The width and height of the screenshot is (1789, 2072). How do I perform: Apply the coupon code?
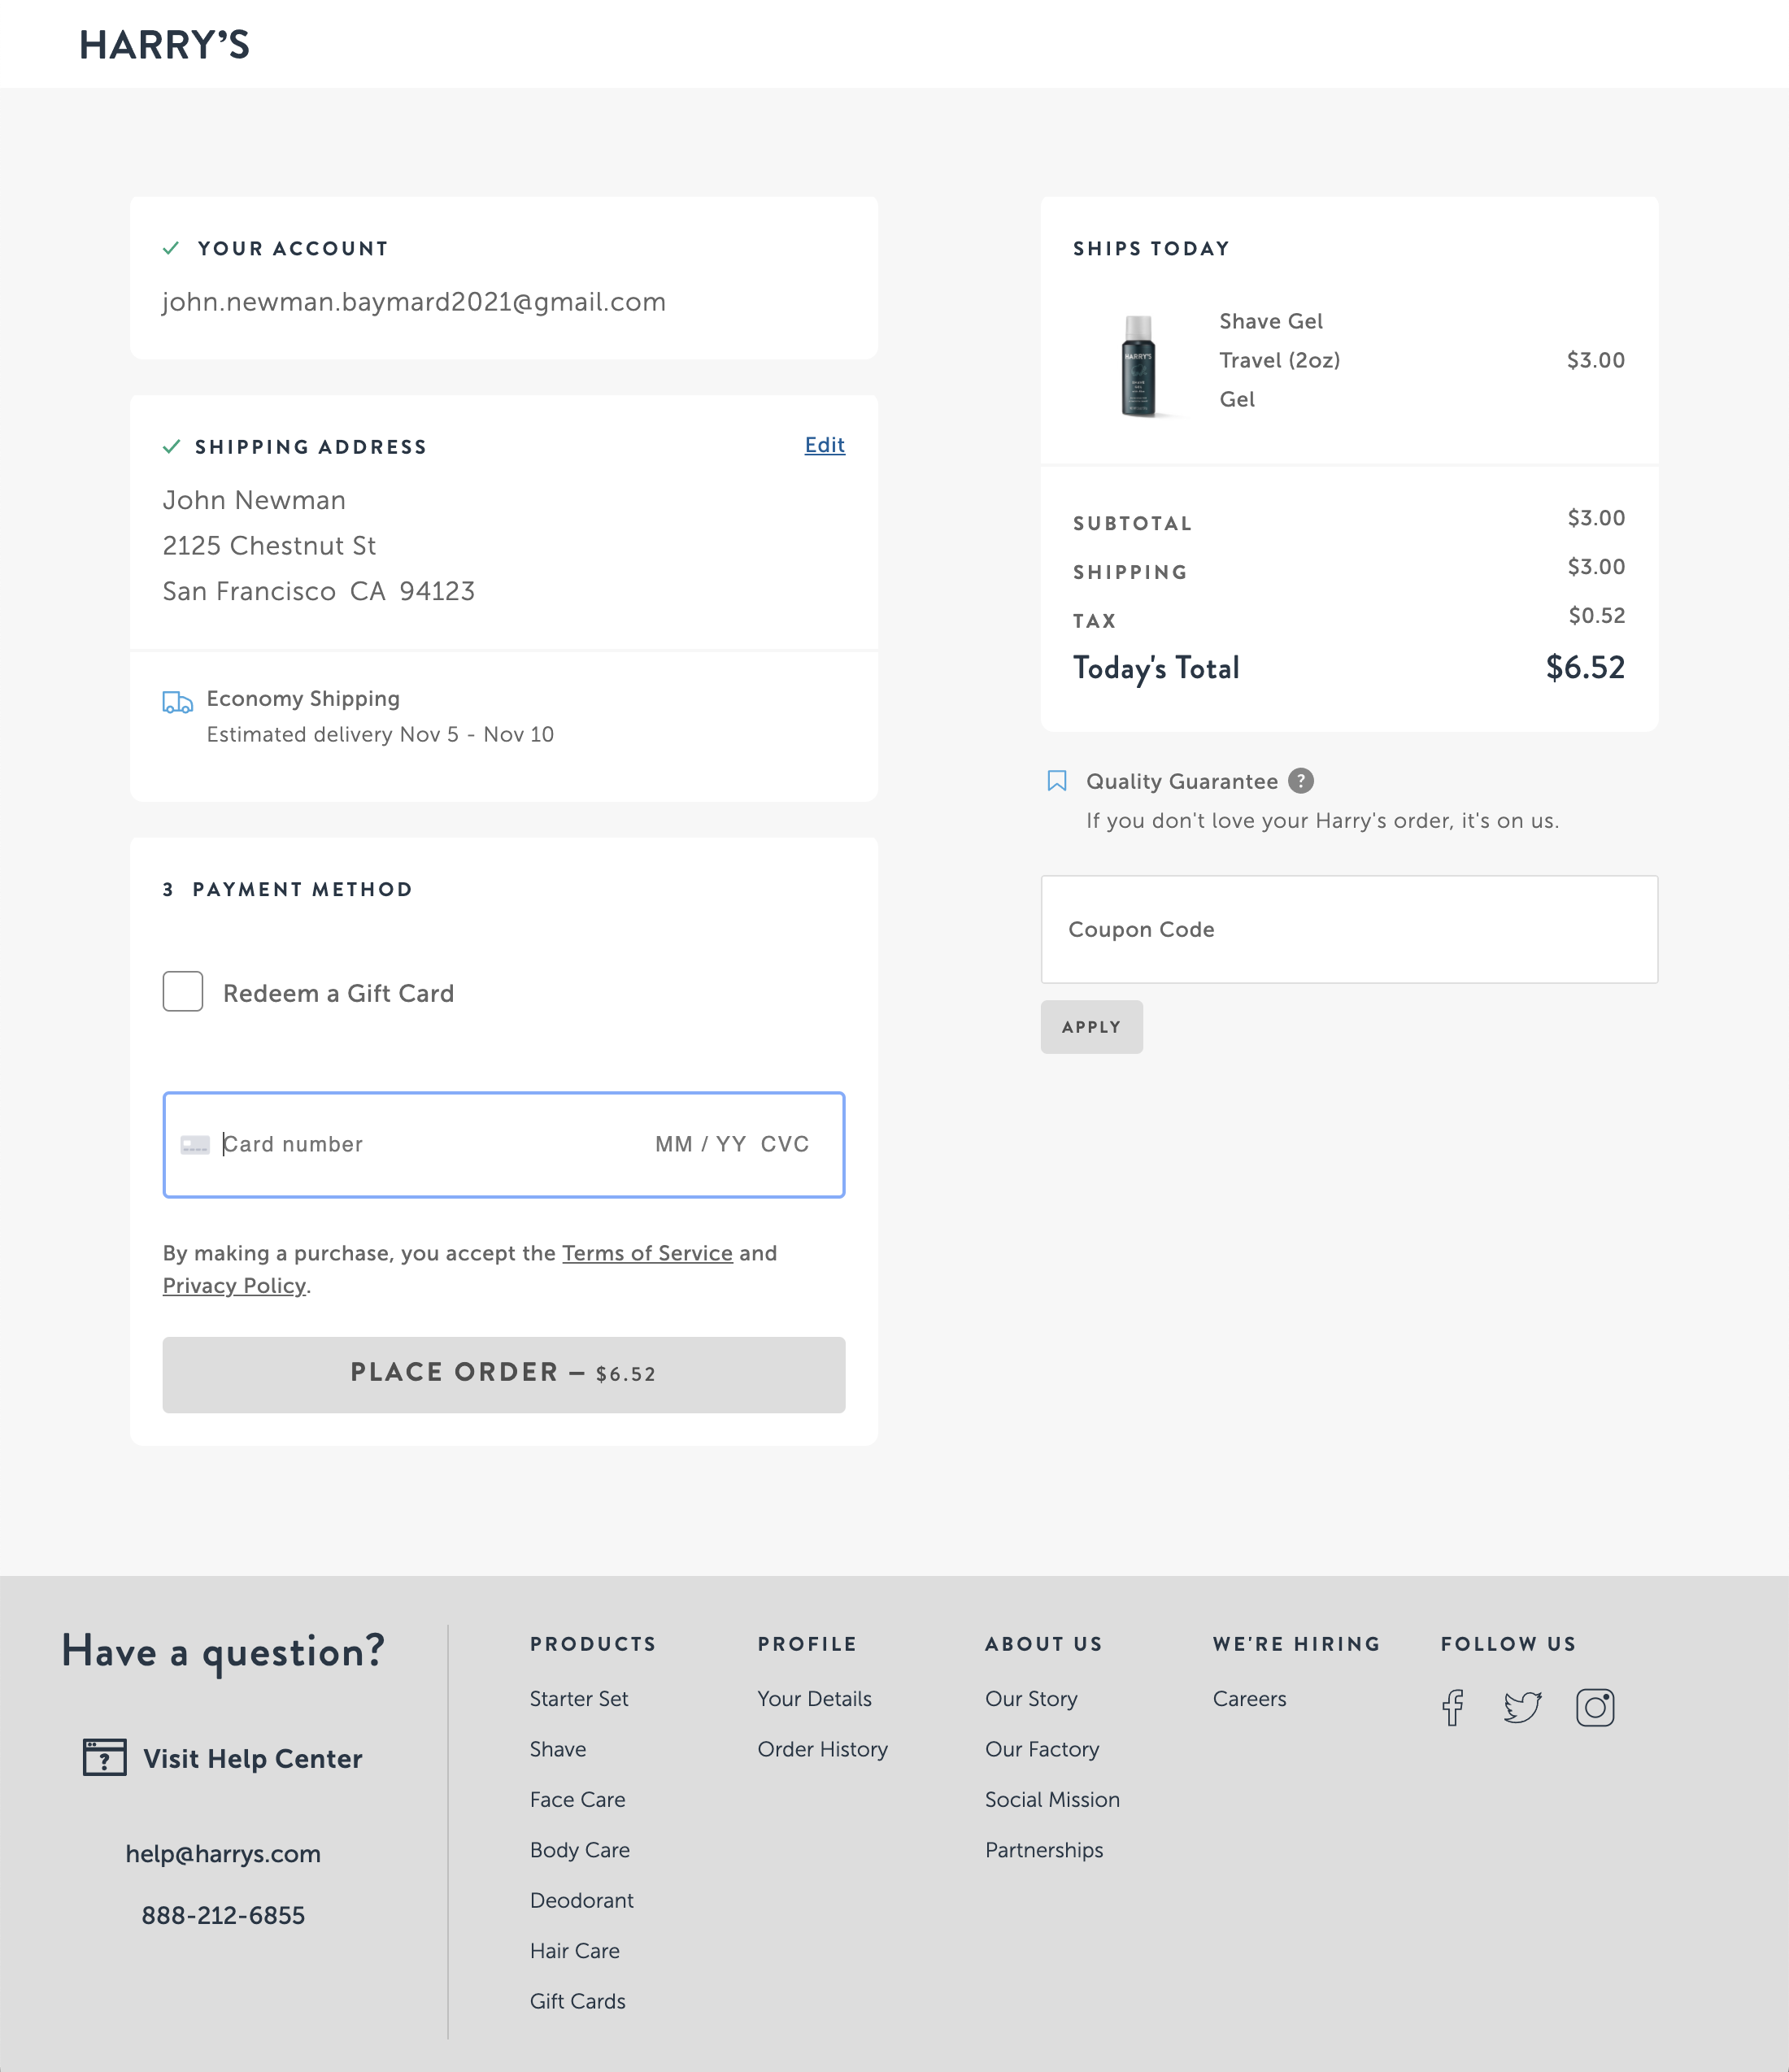pyautogui.click(x=1091, y=1026)
